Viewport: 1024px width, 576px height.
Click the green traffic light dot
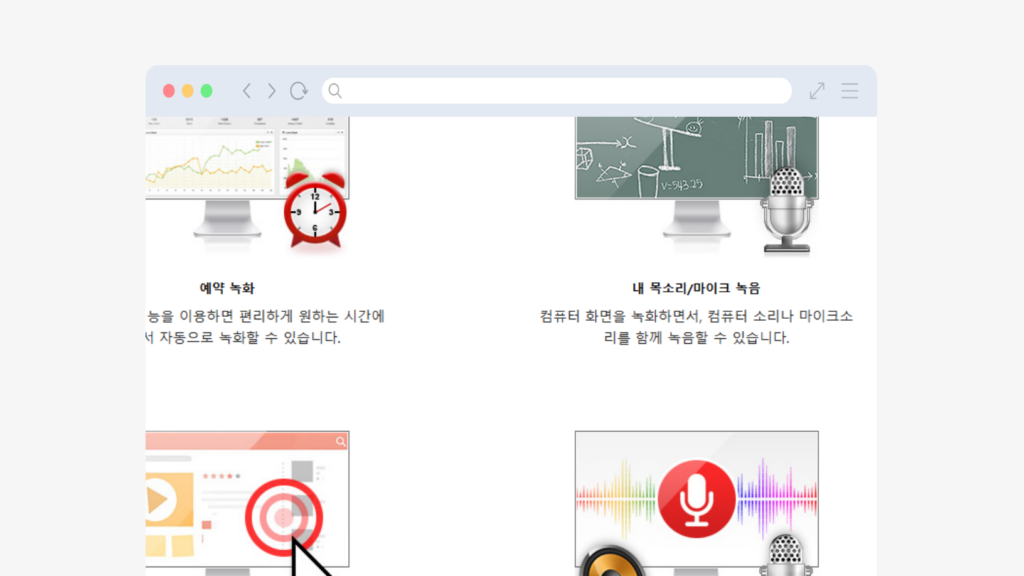pos(204,90)
